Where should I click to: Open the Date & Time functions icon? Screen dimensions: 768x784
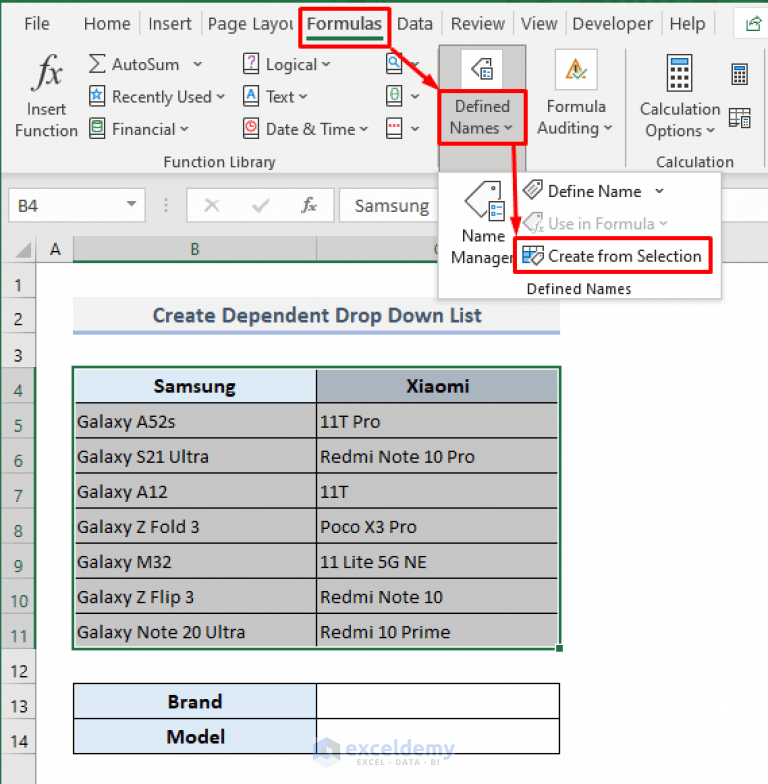[x=250, y=128]
